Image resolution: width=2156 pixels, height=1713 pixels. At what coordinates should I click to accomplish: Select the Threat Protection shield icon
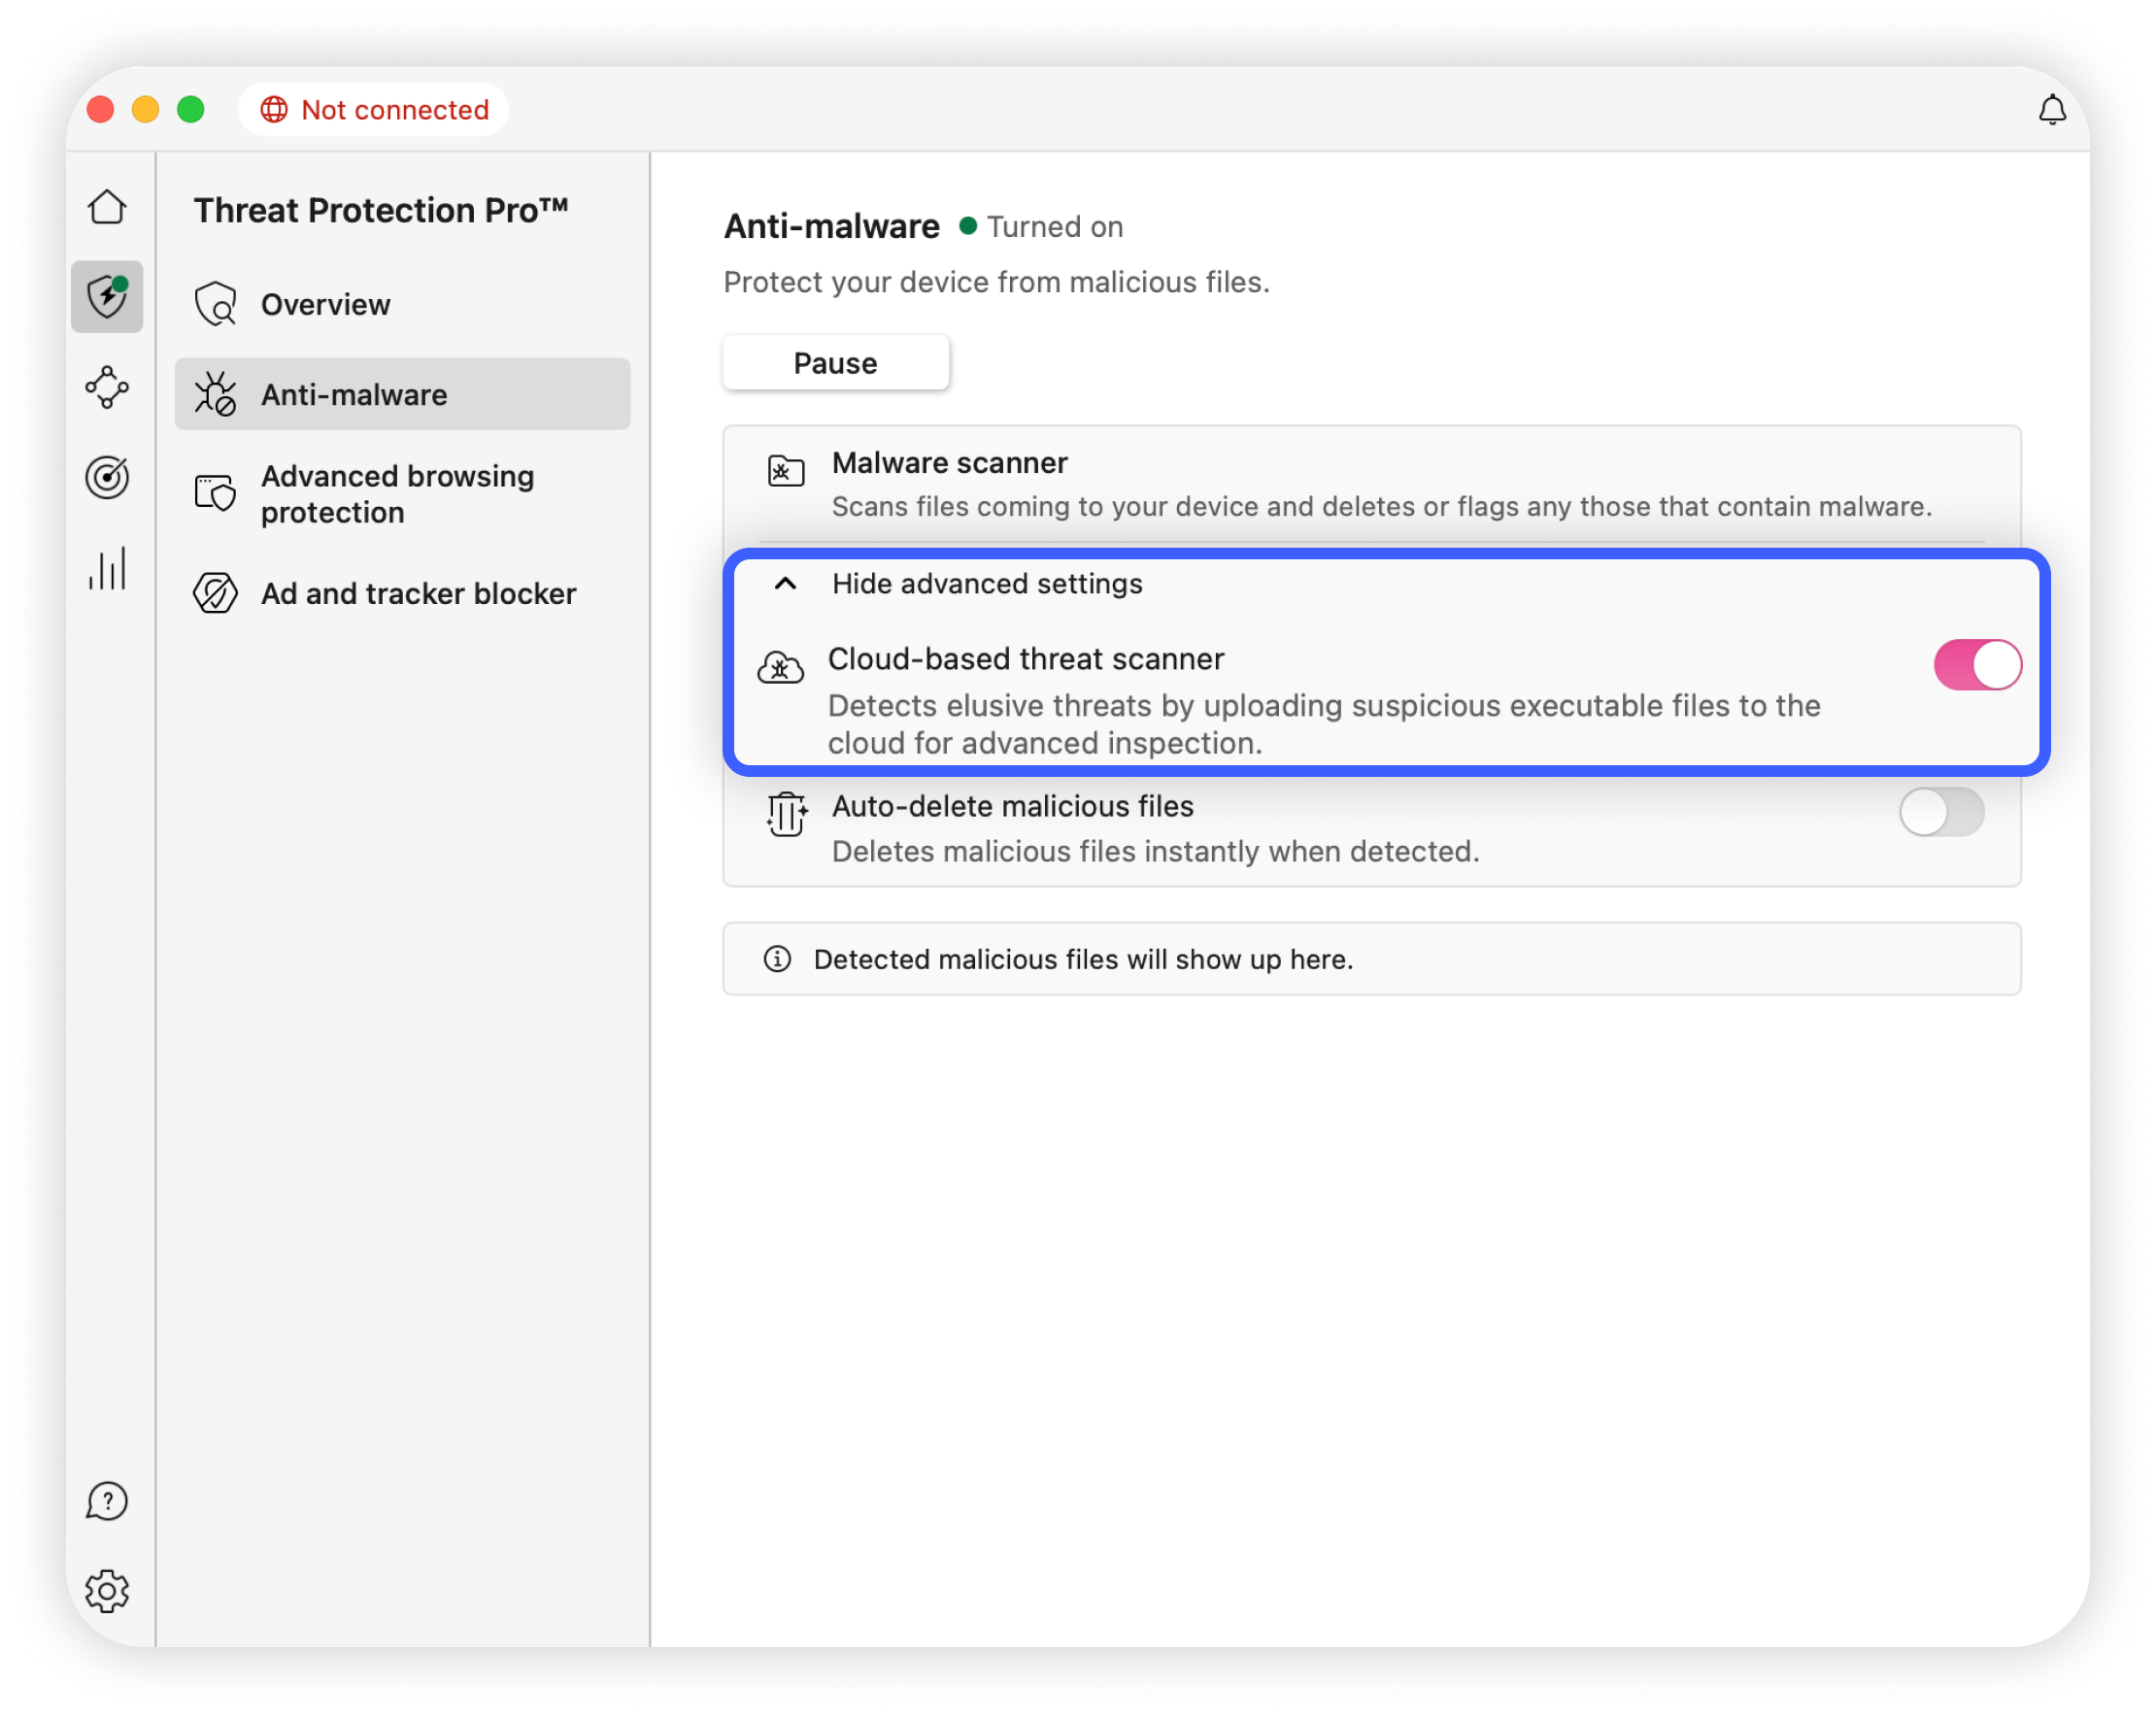pos(107,296)
